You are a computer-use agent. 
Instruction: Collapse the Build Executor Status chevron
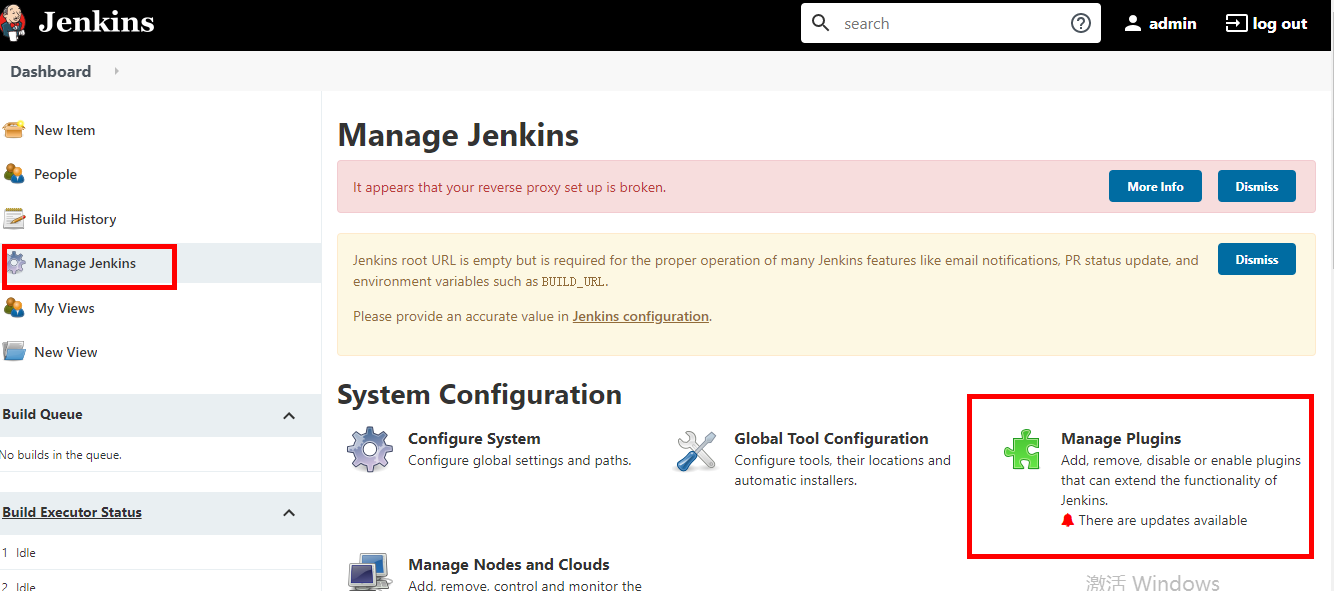tap(289, 513)
